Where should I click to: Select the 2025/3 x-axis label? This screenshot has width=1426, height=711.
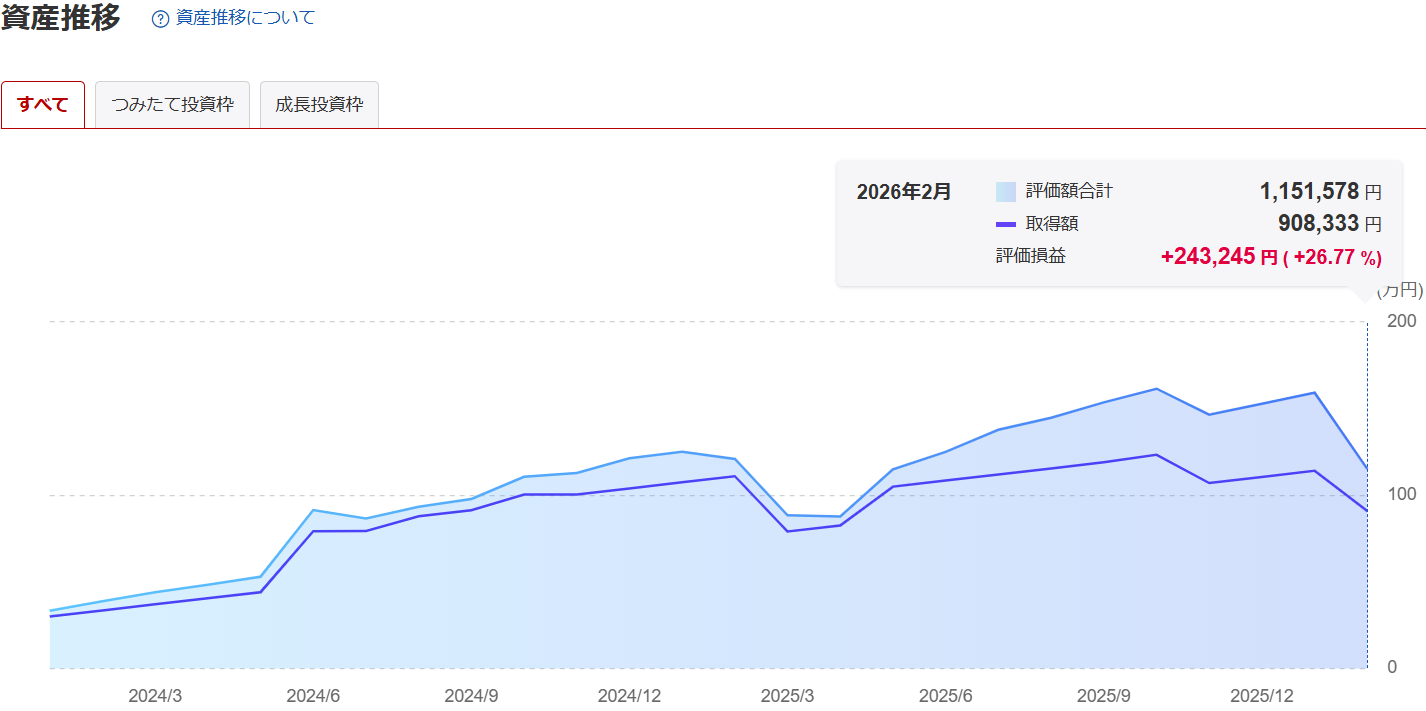pyautogui.click(x=787, y=696)
